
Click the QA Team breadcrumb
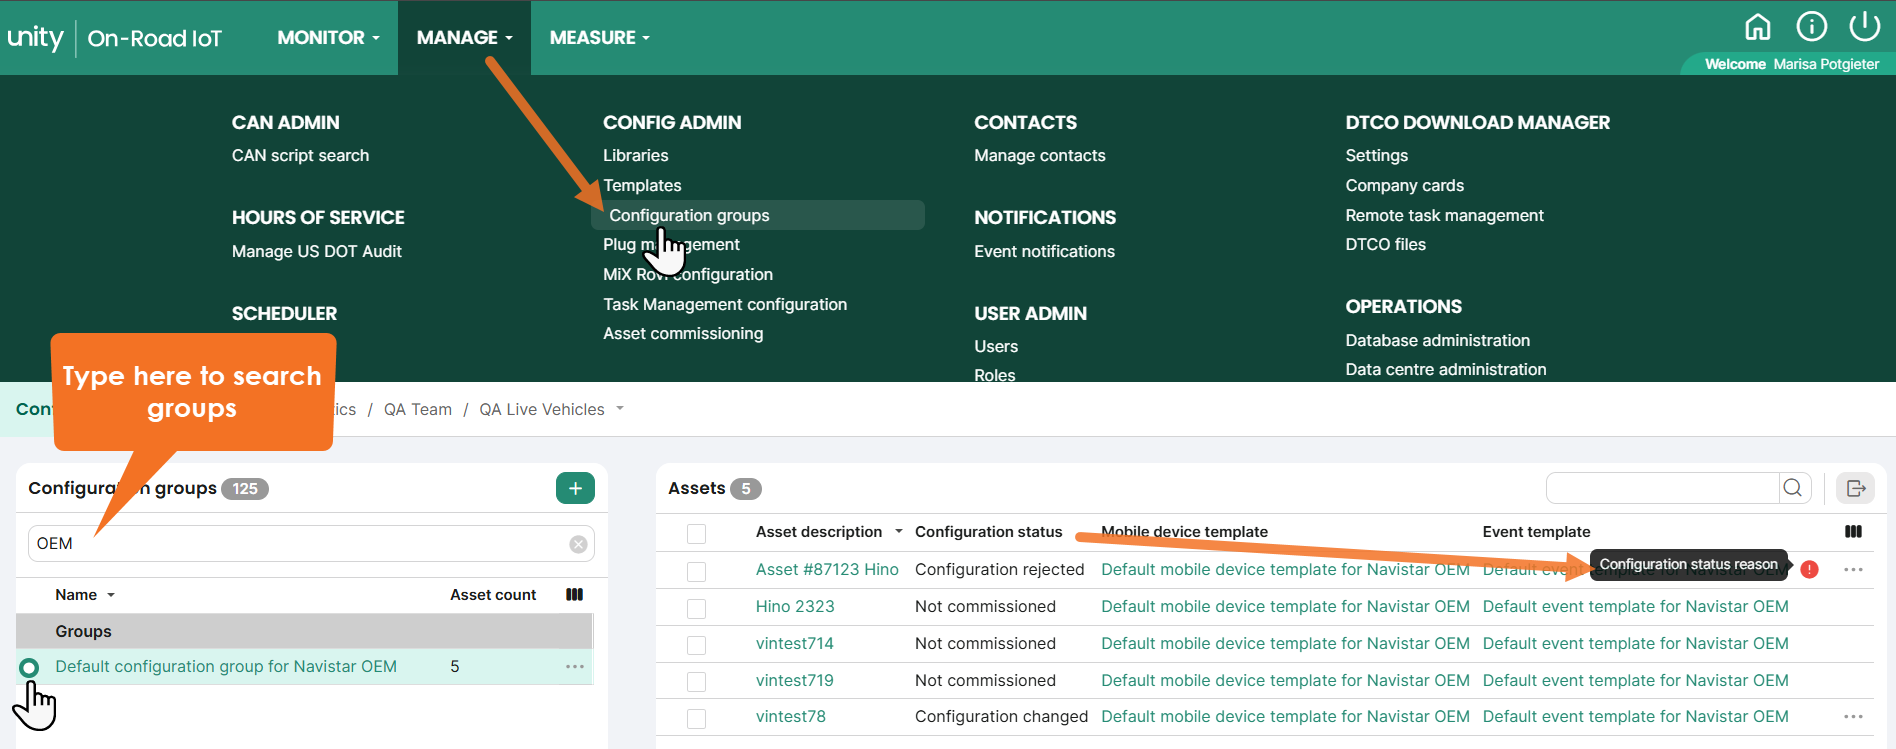click(x=417, y=409)
